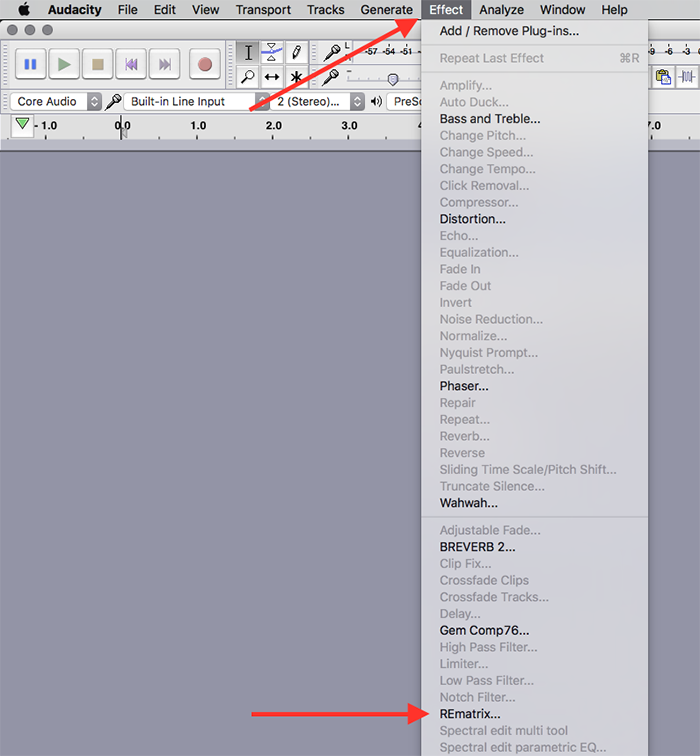Viewport: 700px width, 756px height.
Task: Close the open Effect menu
Action: point(446,10)
